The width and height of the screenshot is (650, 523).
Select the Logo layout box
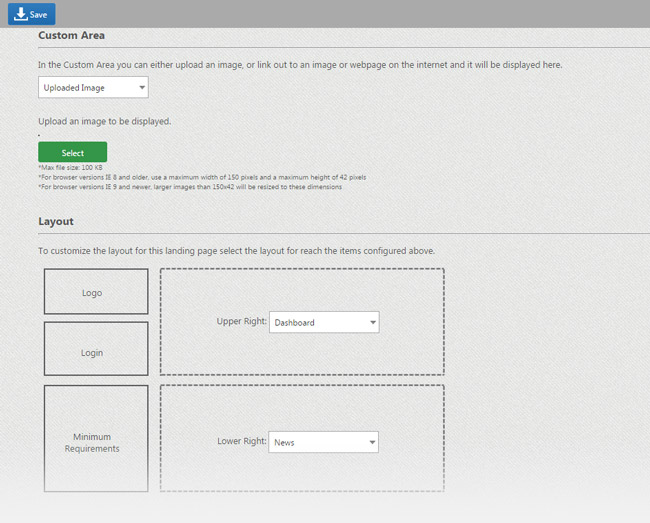click(x=95, y=292)
